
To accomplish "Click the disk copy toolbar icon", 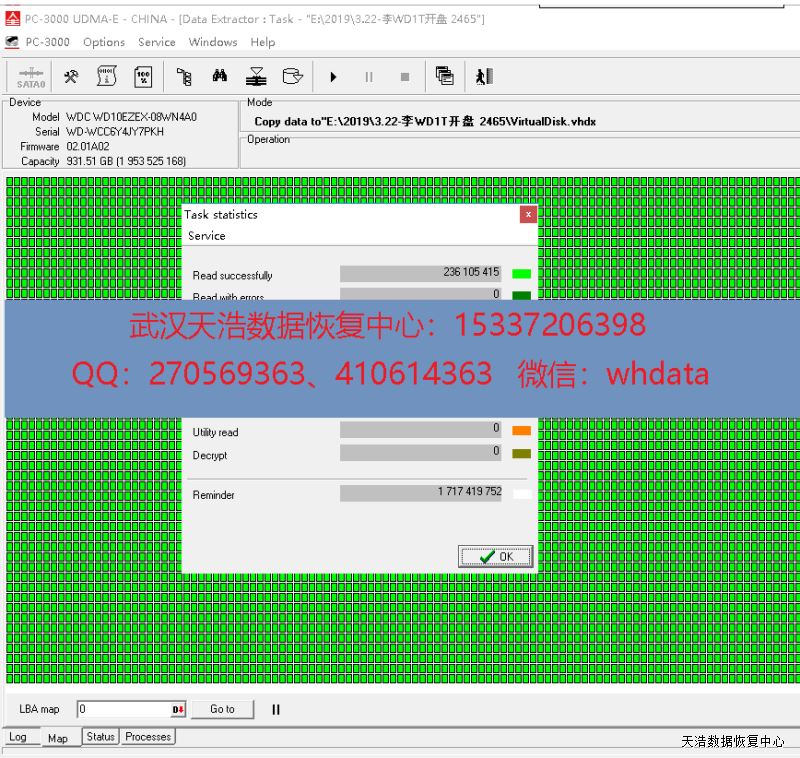I will pos(292,77).
